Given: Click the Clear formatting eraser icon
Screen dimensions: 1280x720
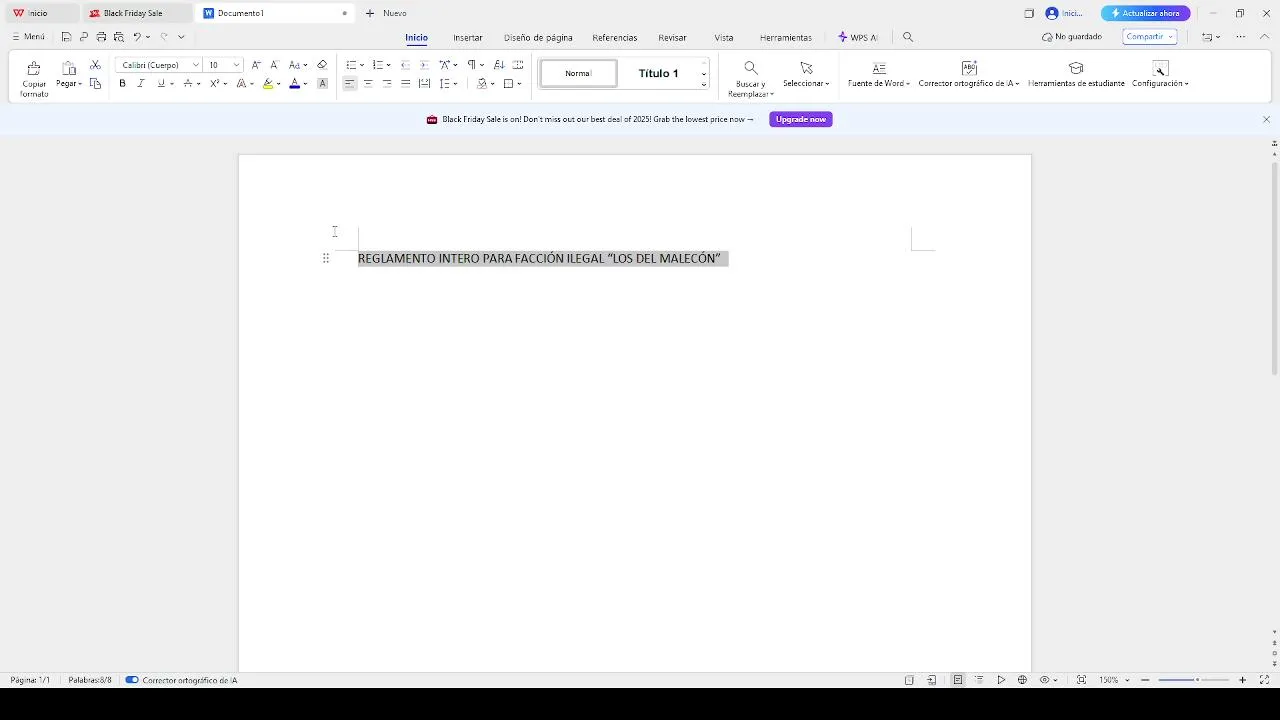Looking at the screenshot, I should click(322, 65).
